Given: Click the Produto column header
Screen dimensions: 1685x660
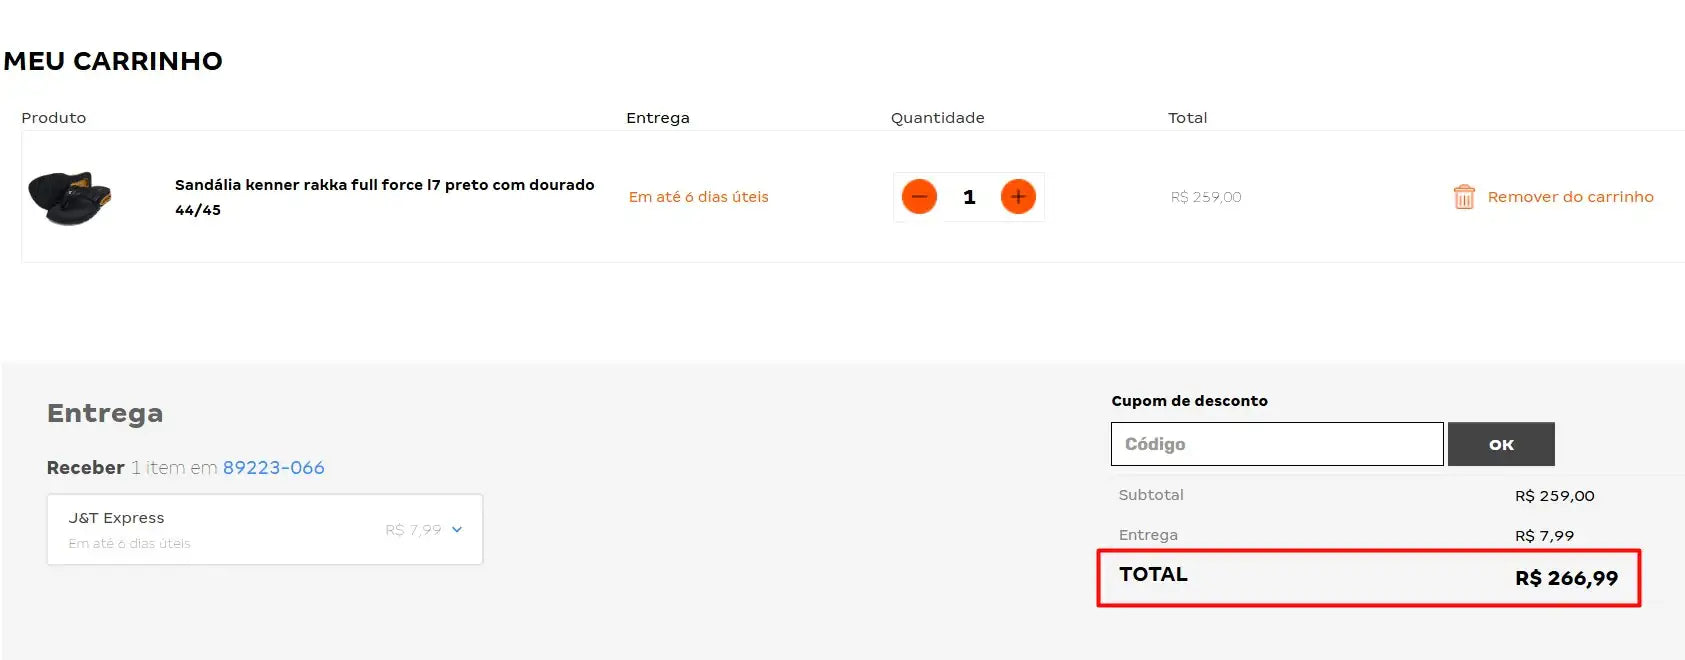Looking at the screenshot, I should [x=54, y=118].
